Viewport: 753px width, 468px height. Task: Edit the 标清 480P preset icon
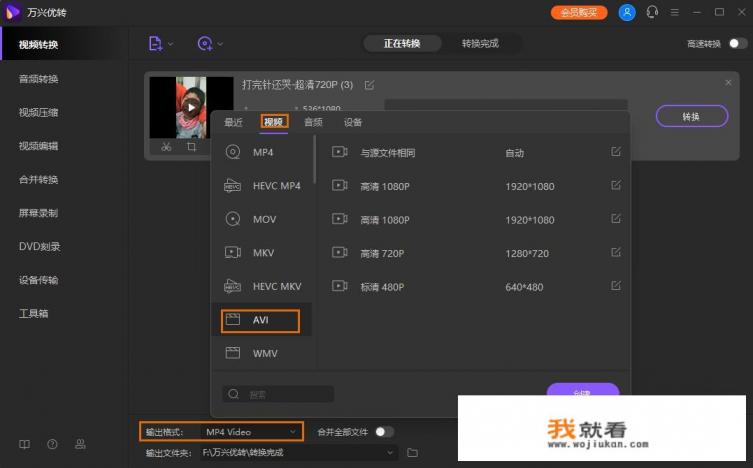tap(616, 286)
